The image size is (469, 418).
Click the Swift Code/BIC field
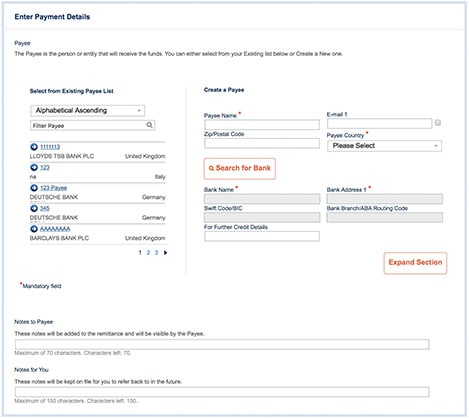[x=262, y=218]
